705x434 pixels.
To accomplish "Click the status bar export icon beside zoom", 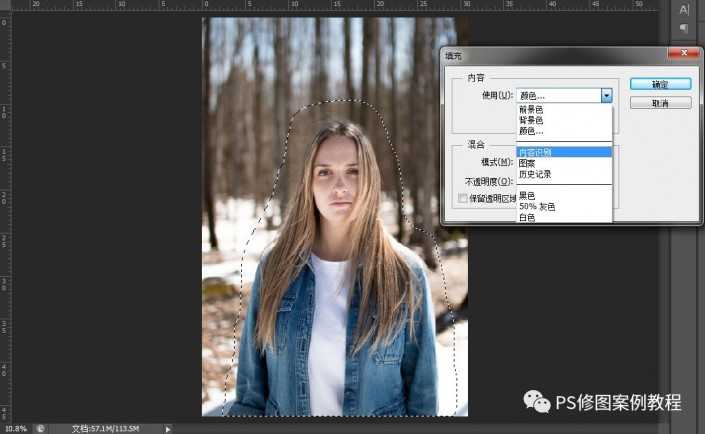I will pos(40,429).
